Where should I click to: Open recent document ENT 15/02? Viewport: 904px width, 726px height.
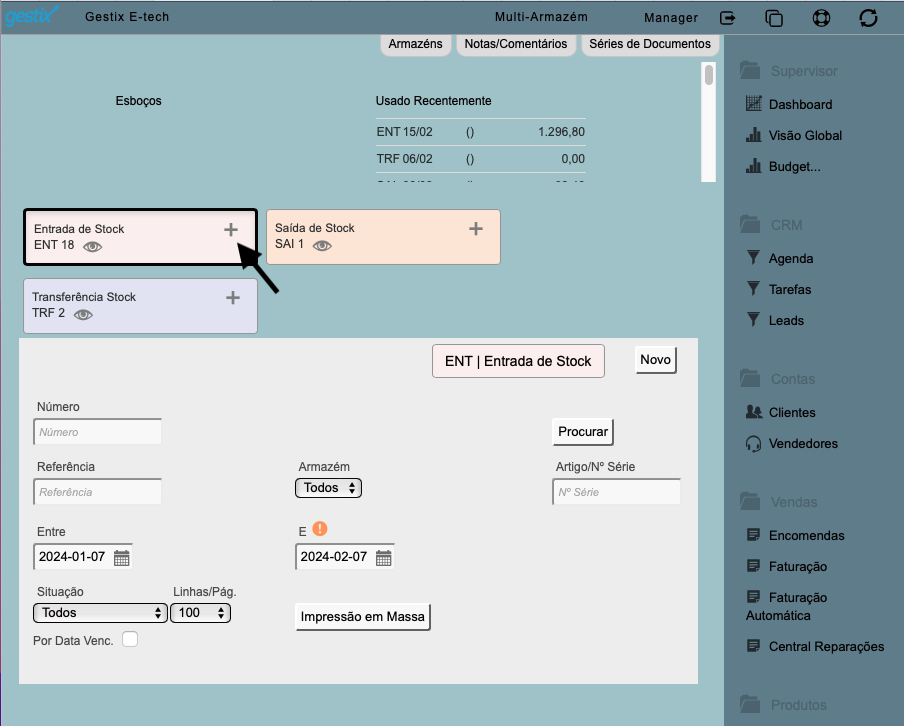click(x=480, y=131)
